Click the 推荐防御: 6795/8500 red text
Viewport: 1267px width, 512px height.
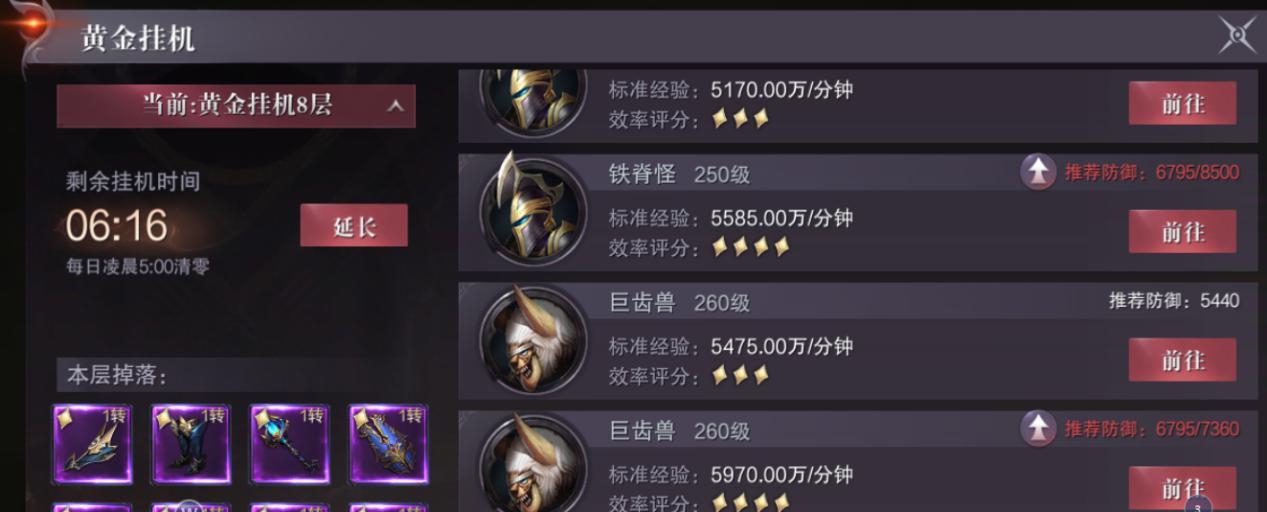[1151, 173]
